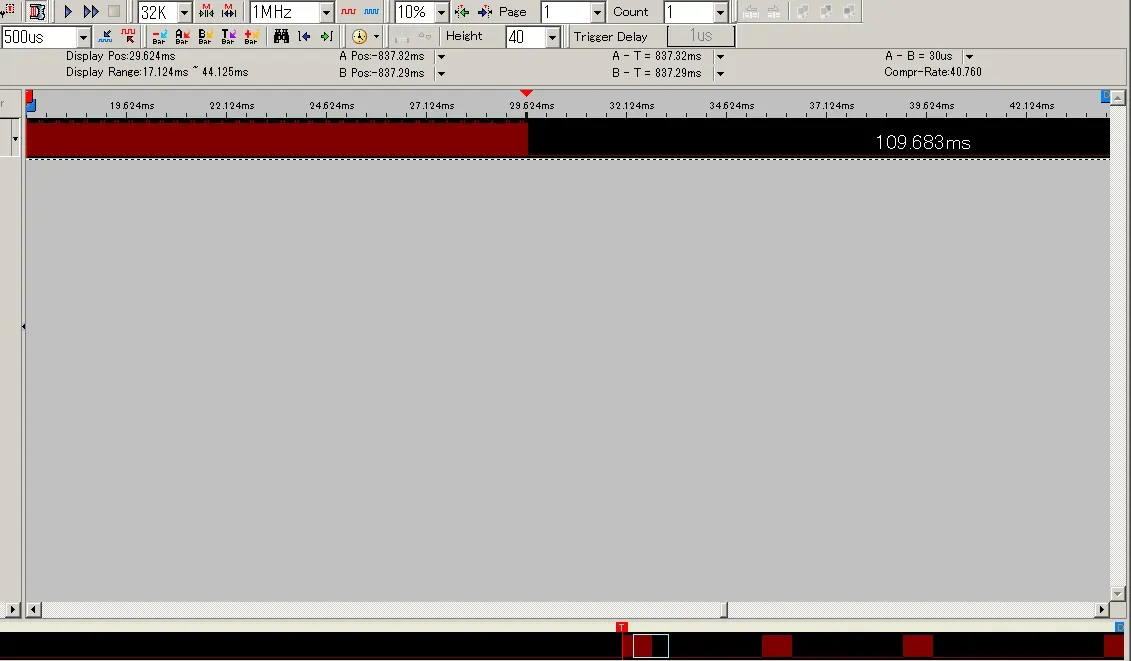Click the repetitive run double-arrow button
The image size is (1131, 661).
(91, 12)
